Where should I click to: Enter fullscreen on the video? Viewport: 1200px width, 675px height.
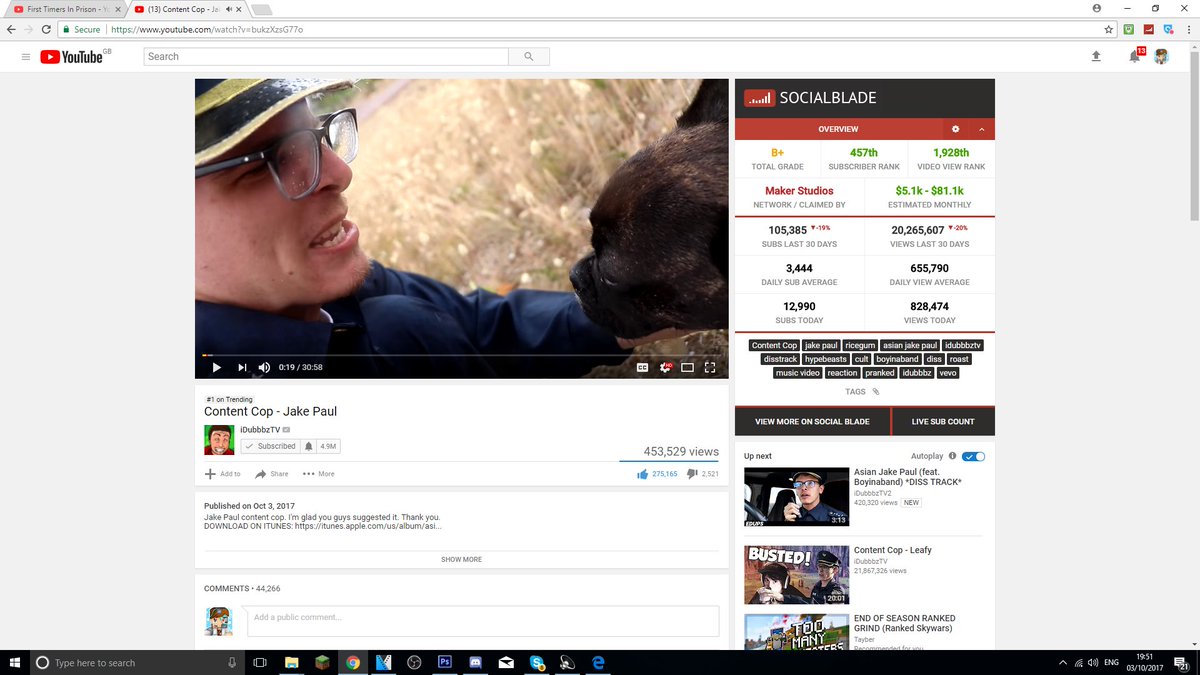click(x=710, y=367)
